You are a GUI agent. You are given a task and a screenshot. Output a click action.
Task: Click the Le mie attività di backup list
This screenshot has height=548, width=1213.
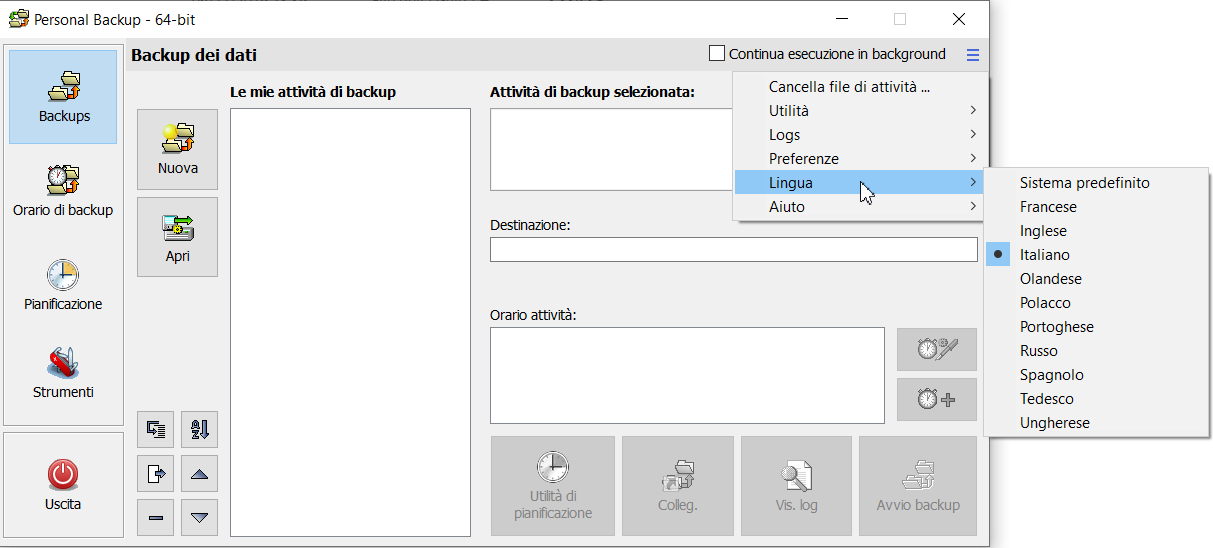click(x=350, y=322)
